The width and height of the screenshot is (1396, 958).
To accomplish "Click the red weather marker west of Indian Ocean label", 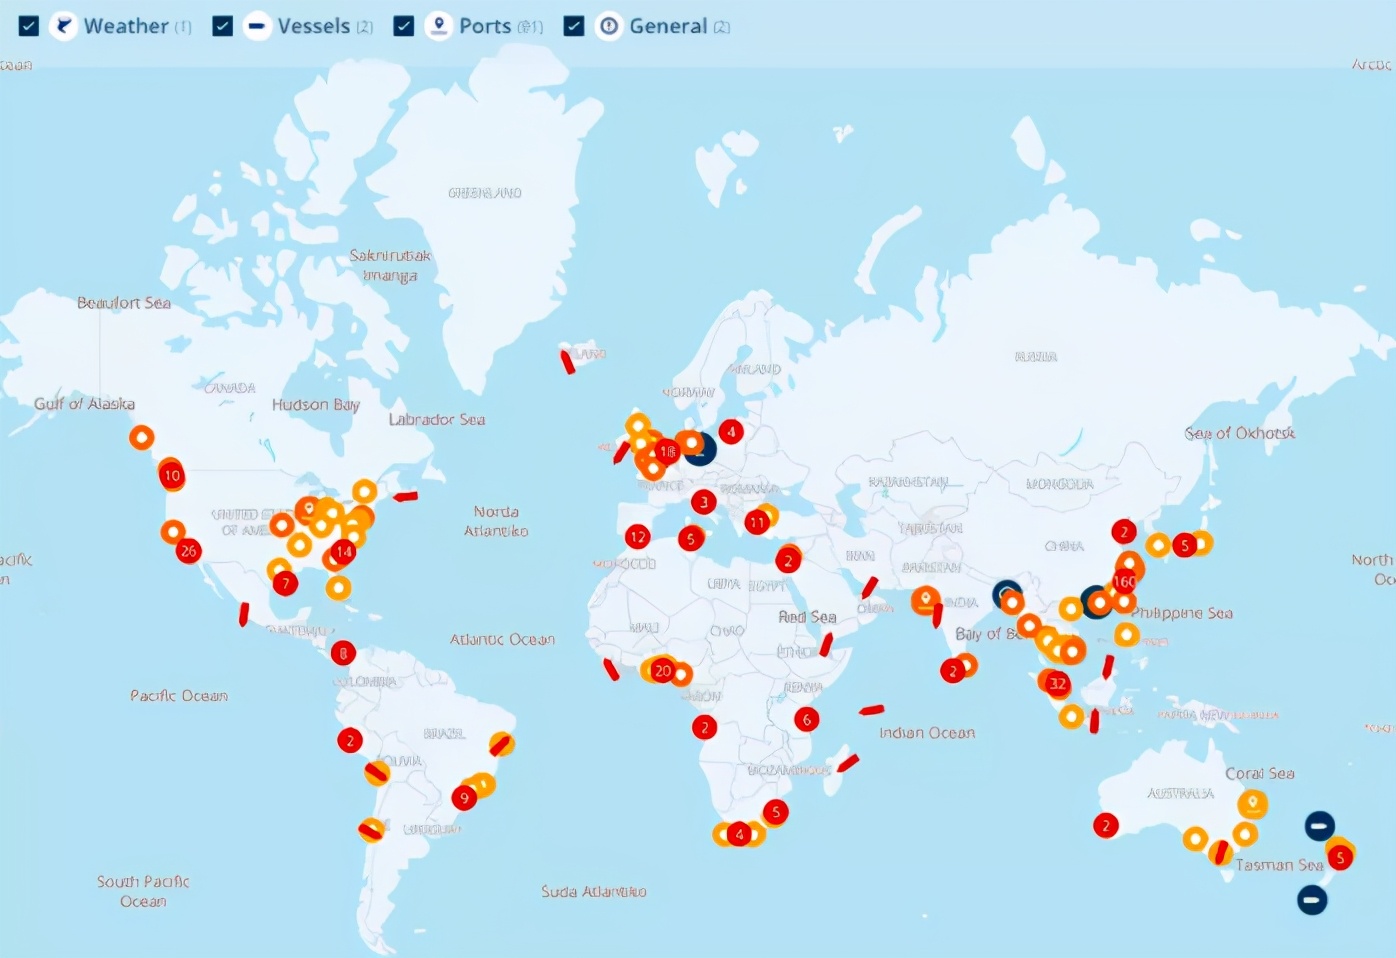I will click(871, 710).
